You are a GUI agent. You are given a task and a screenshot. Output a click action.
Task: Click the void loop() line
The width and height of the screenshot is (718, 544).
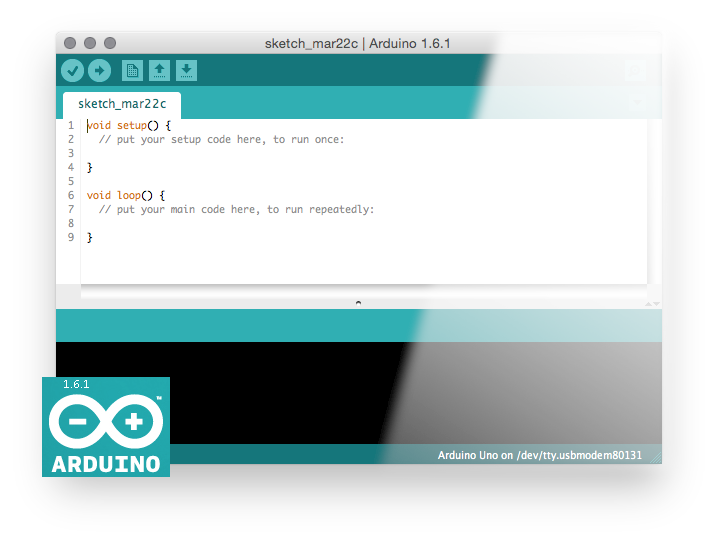coord(126,196)
